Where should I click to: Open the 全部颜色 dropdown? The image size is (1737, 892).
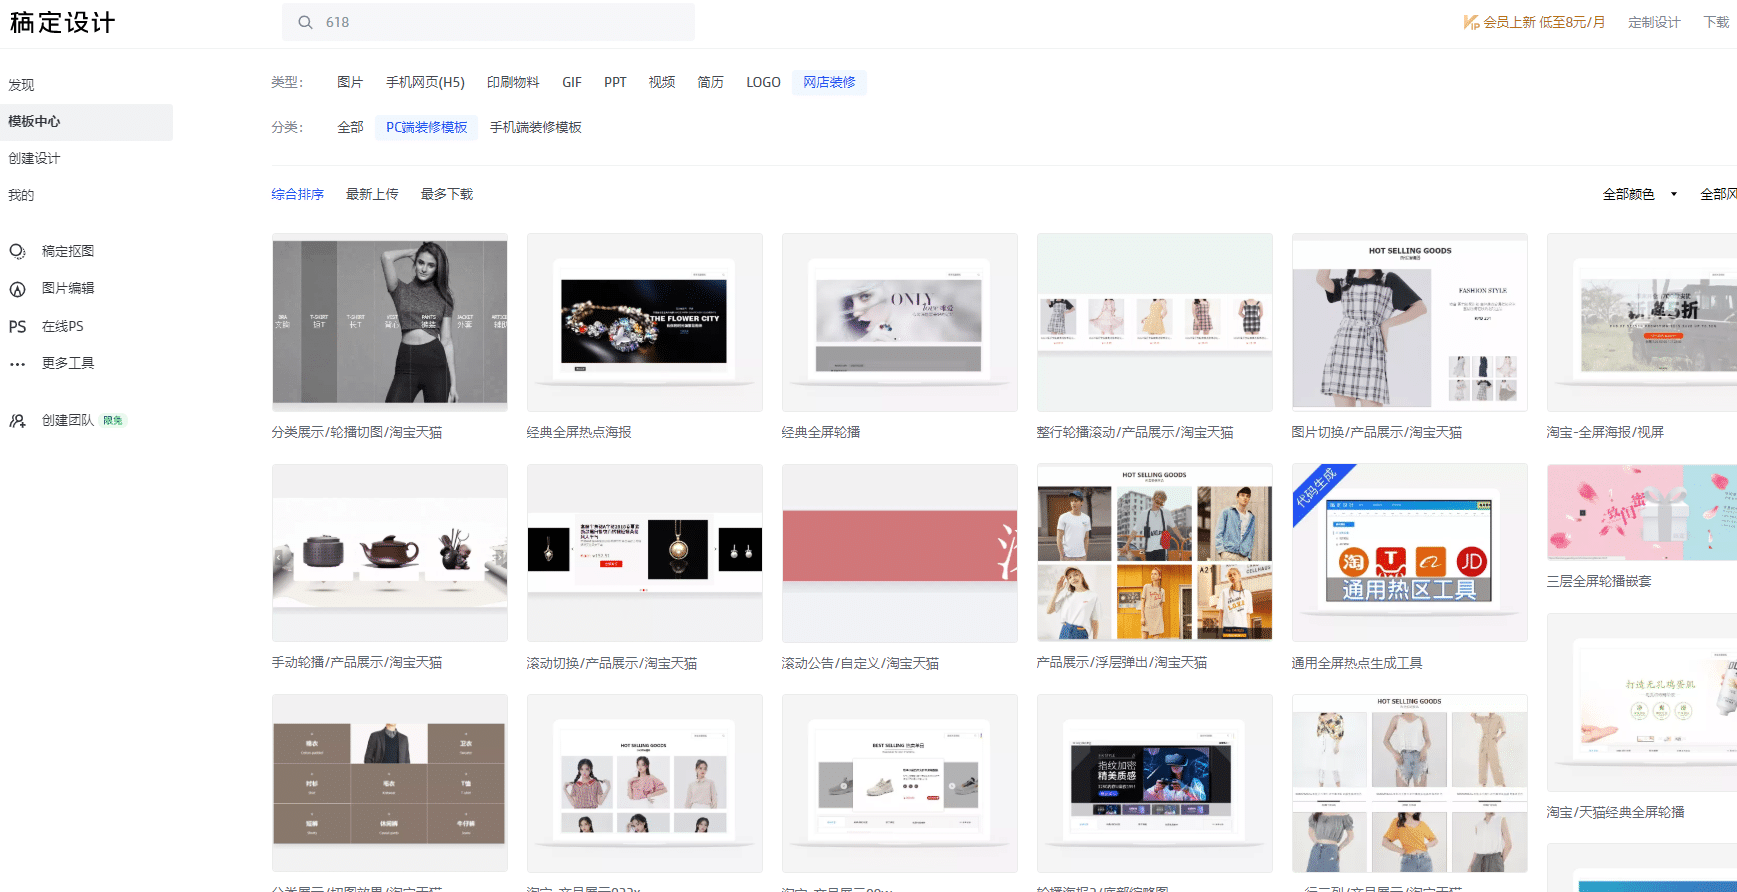click(1640, 194)
